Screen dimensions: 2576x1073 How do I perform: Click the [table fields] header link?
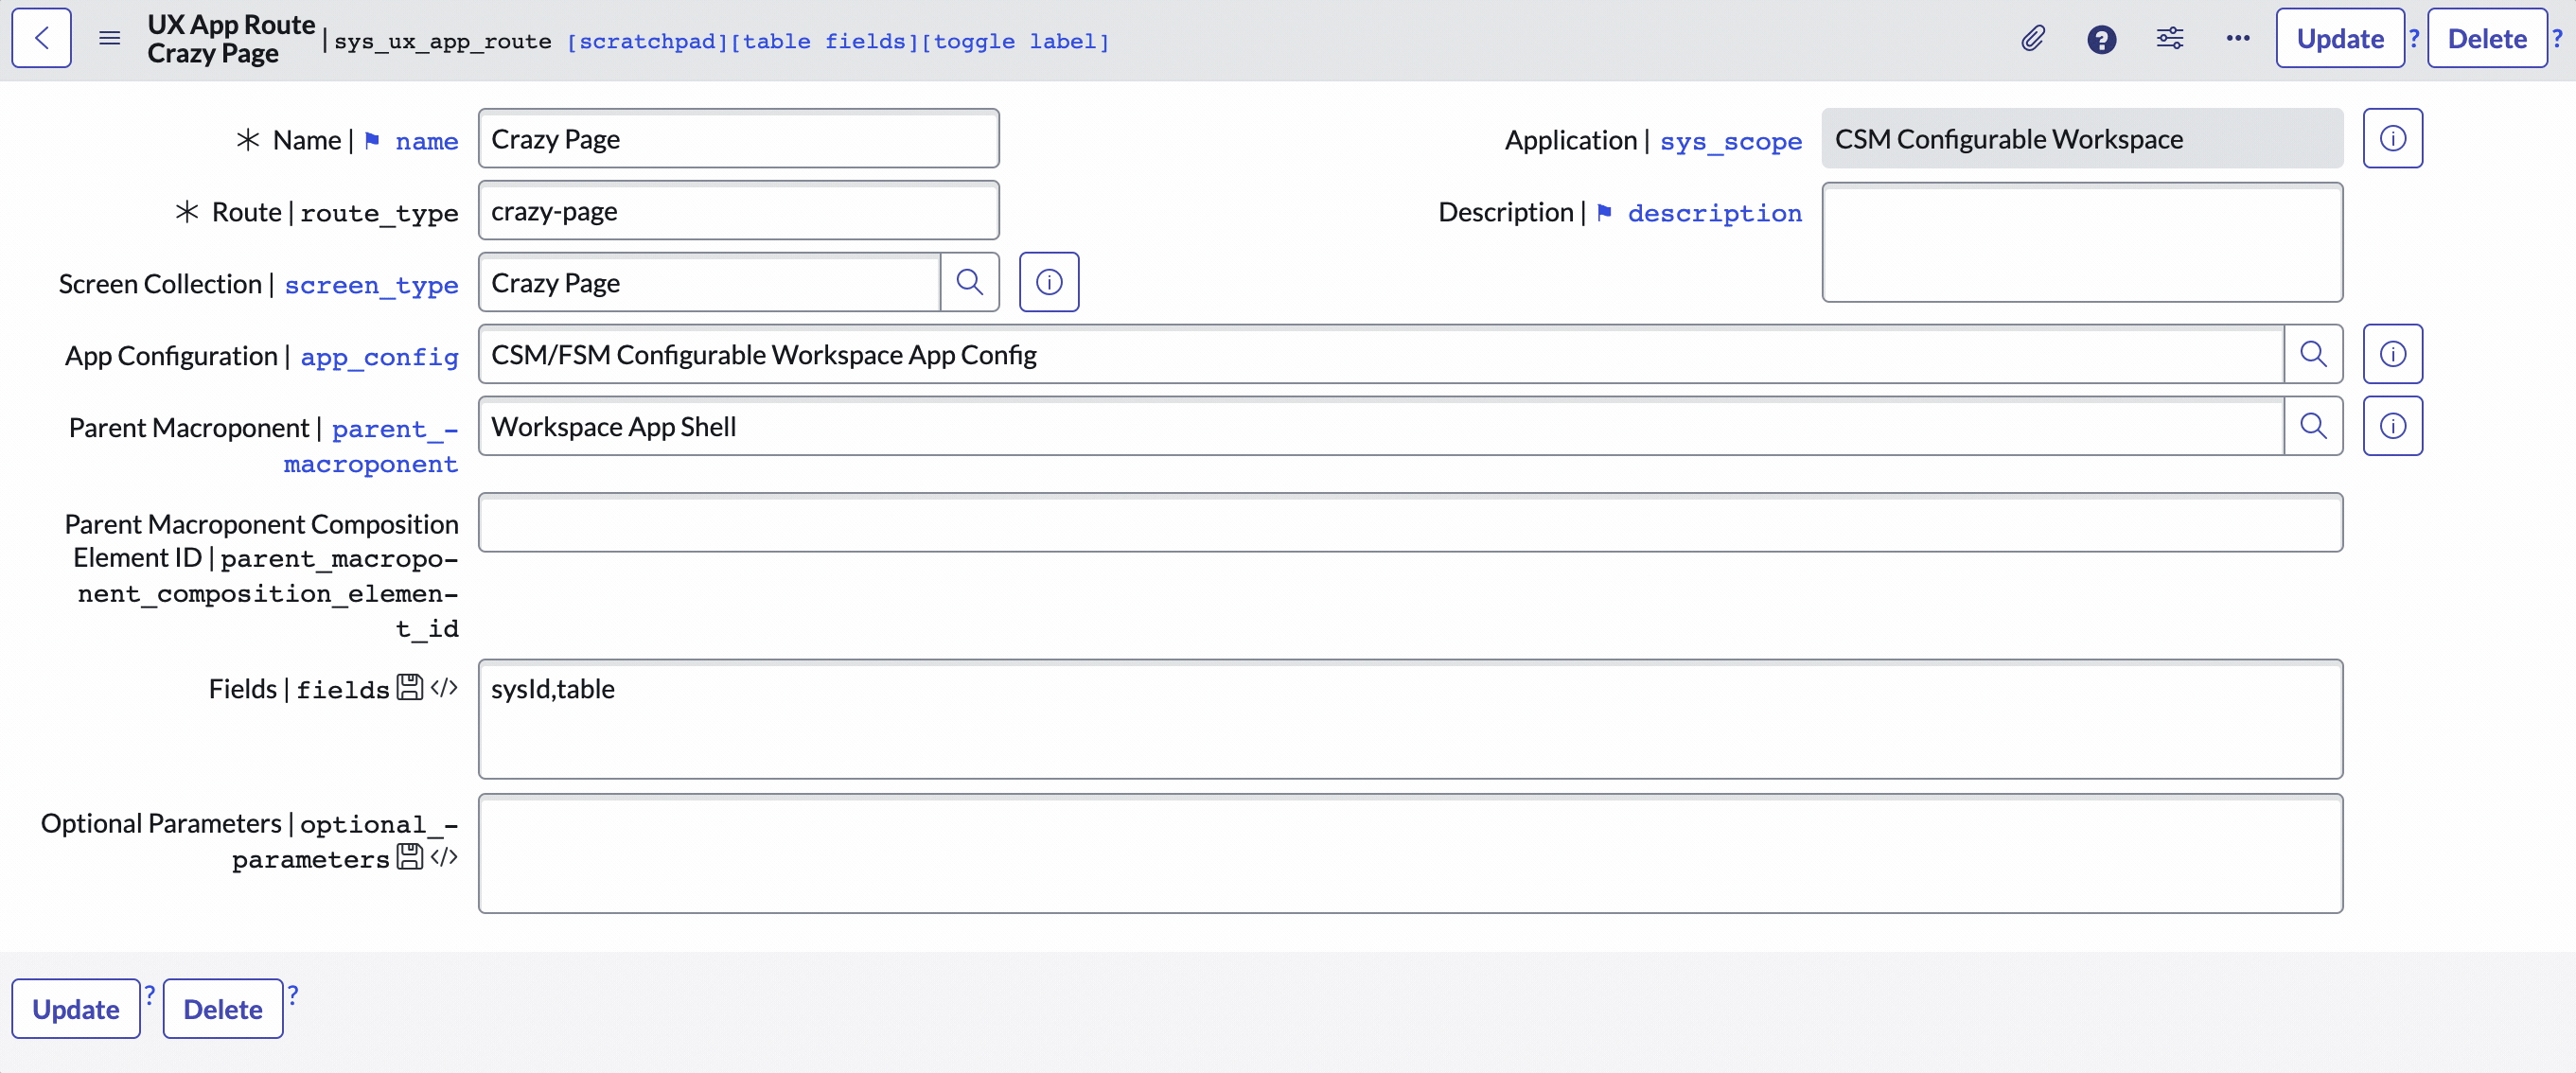824,41
